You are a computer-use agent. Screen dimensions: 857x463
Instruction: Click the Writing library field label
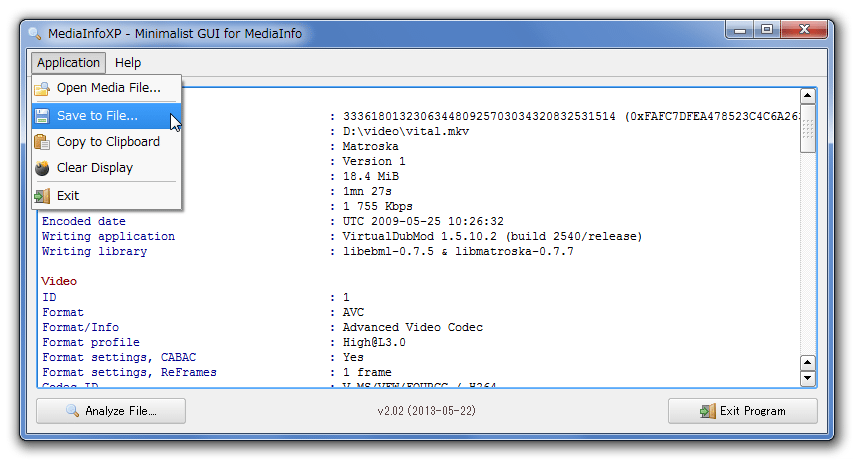click(95, 251)
